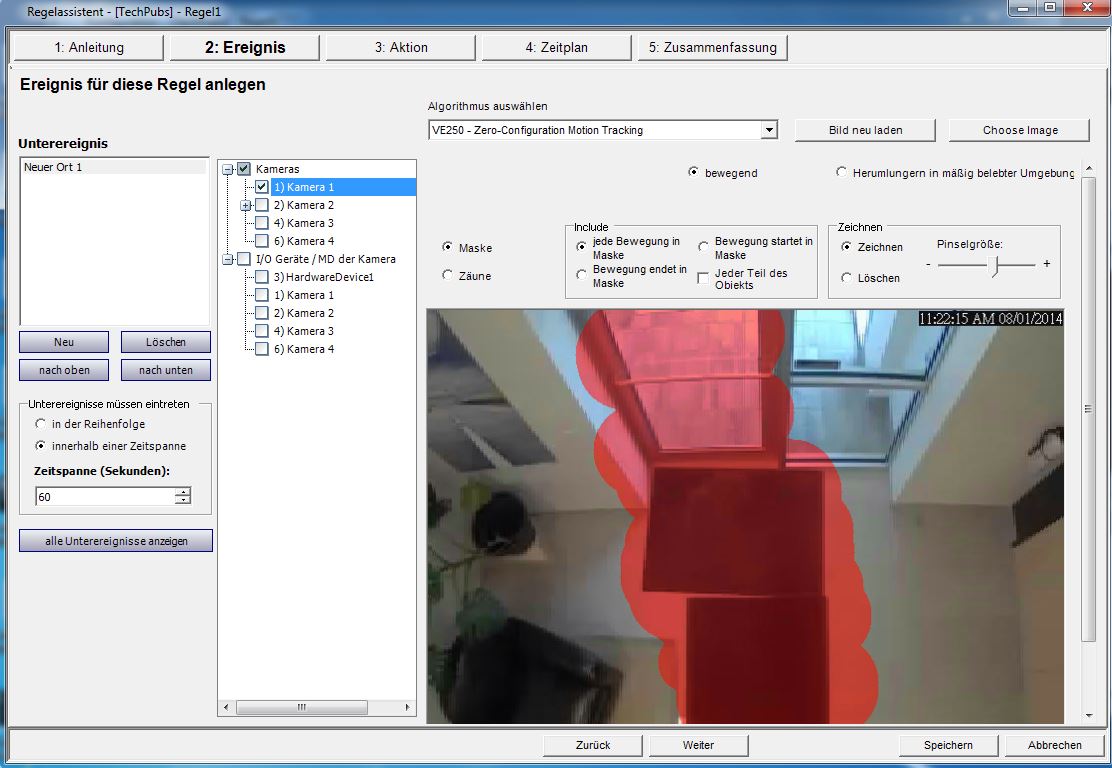Image resolution: width=1112 pixels, height=768 pixels.
Task: Select 1) Kamera 1 row label in tree
Action: tap(304, 187)
